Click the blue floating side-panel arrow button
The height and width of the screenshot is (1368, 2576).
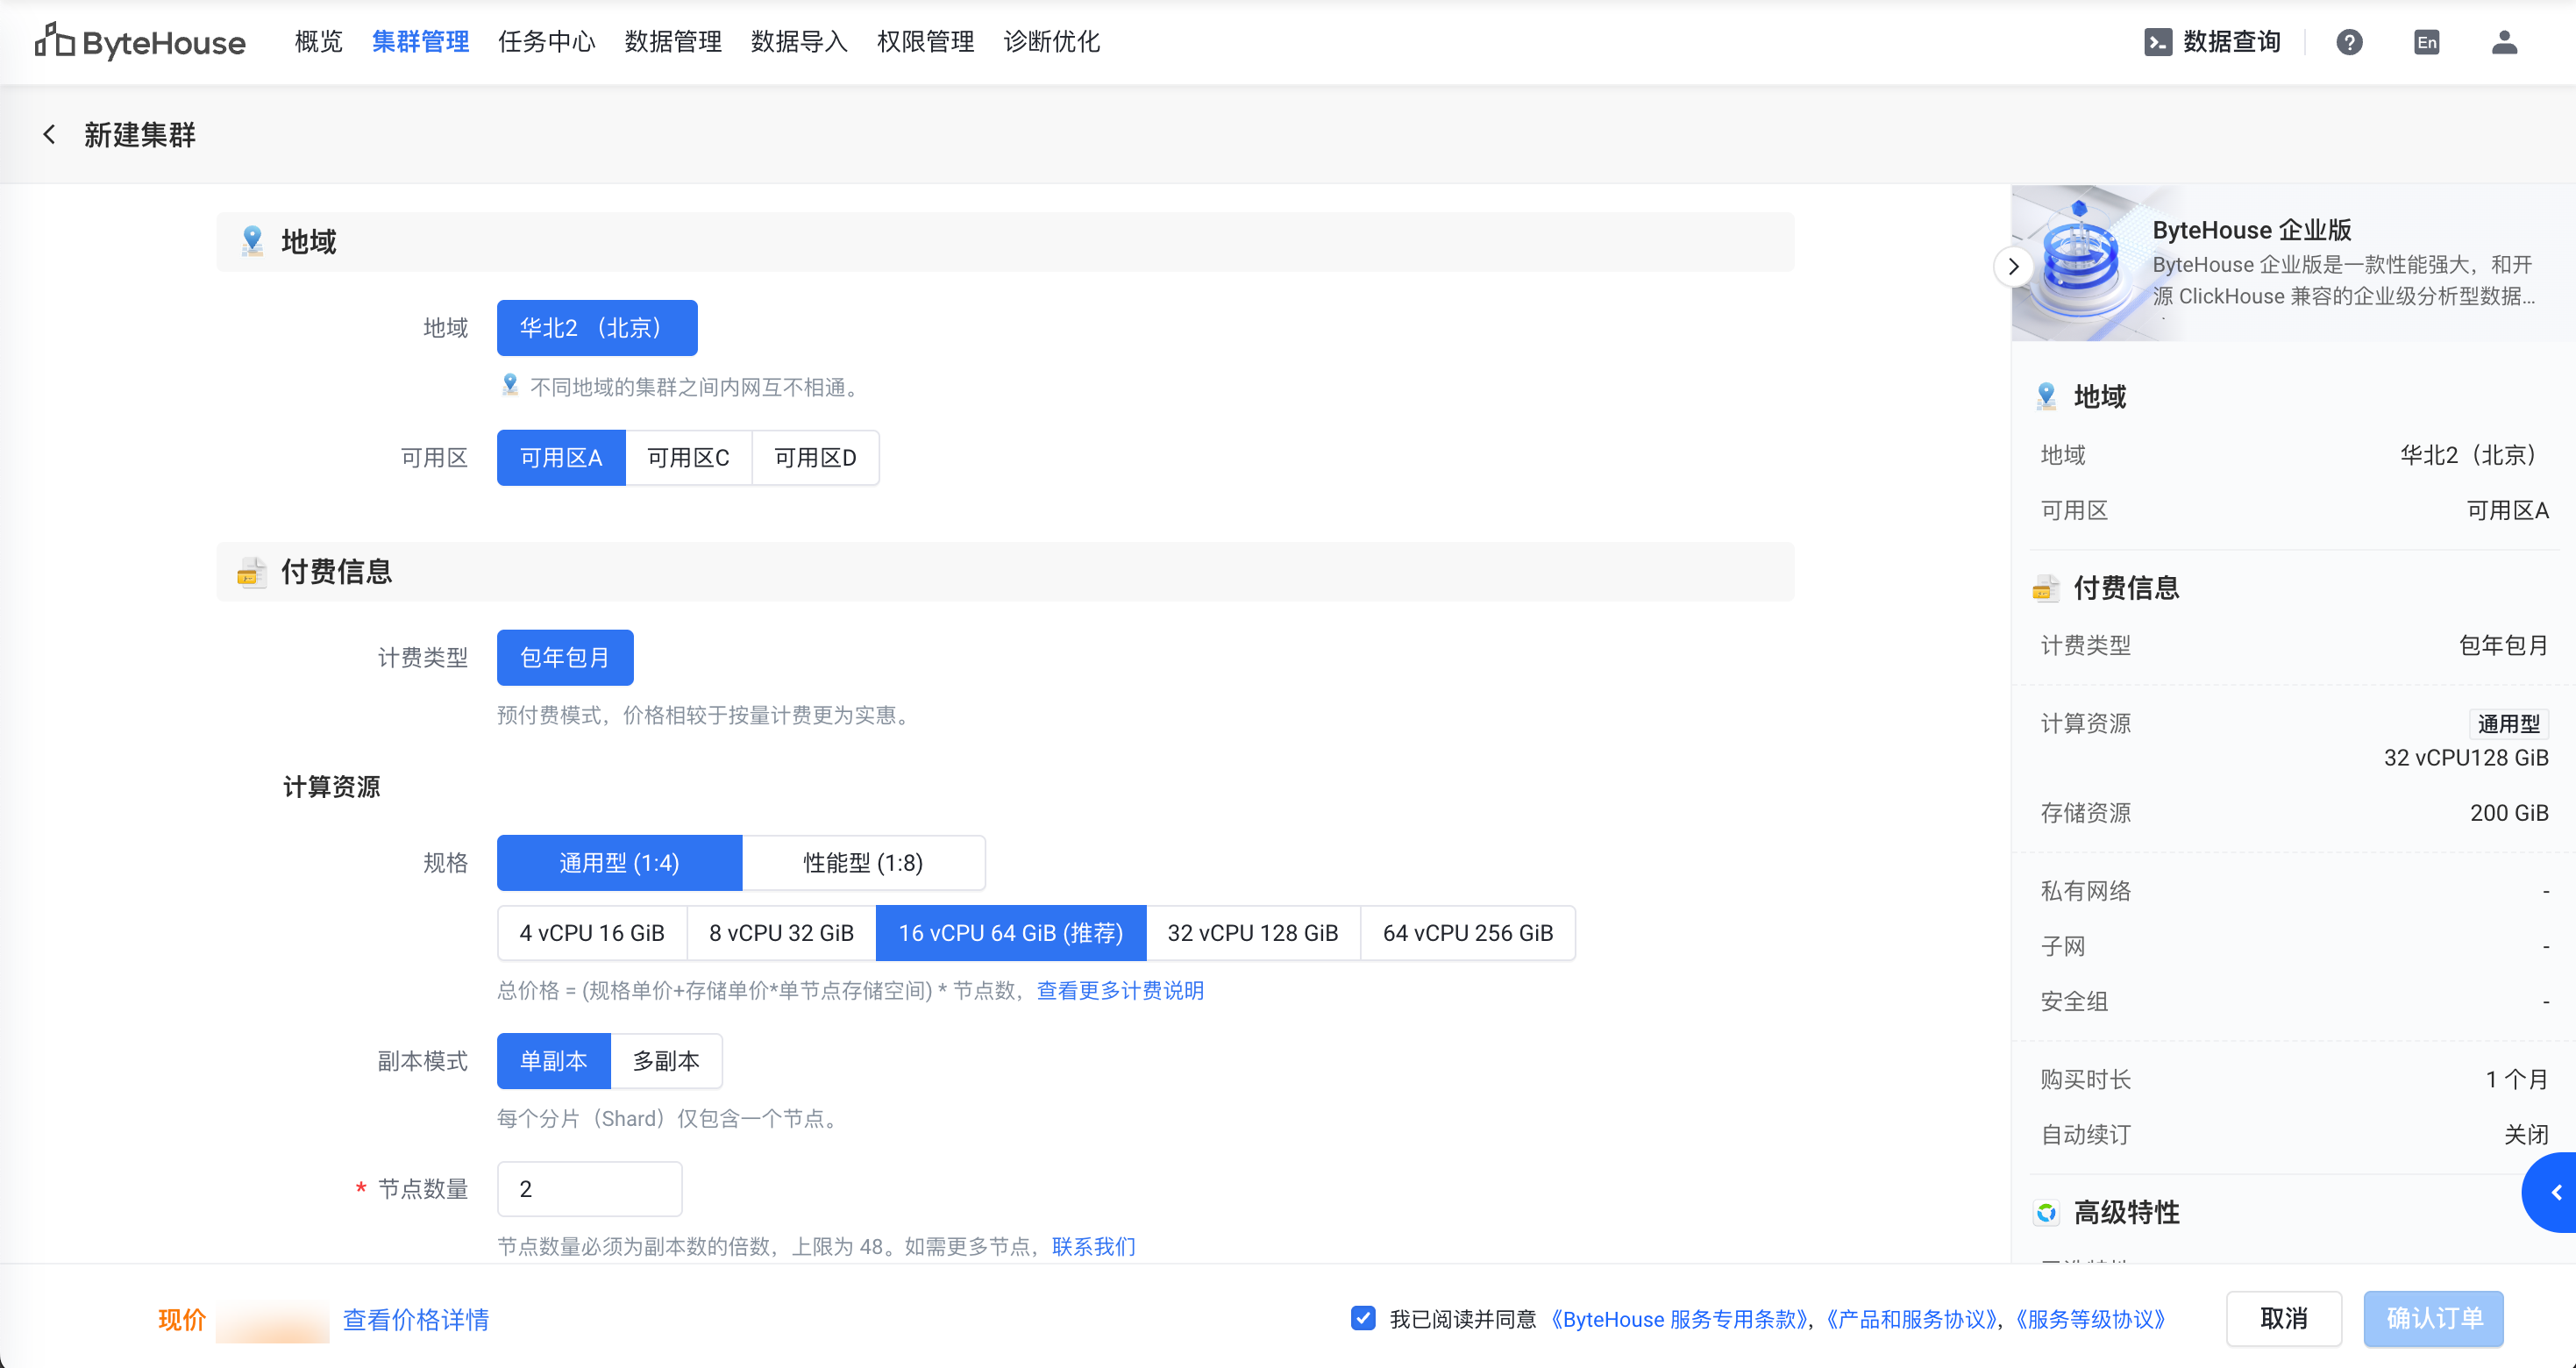pos(2555,1192)
